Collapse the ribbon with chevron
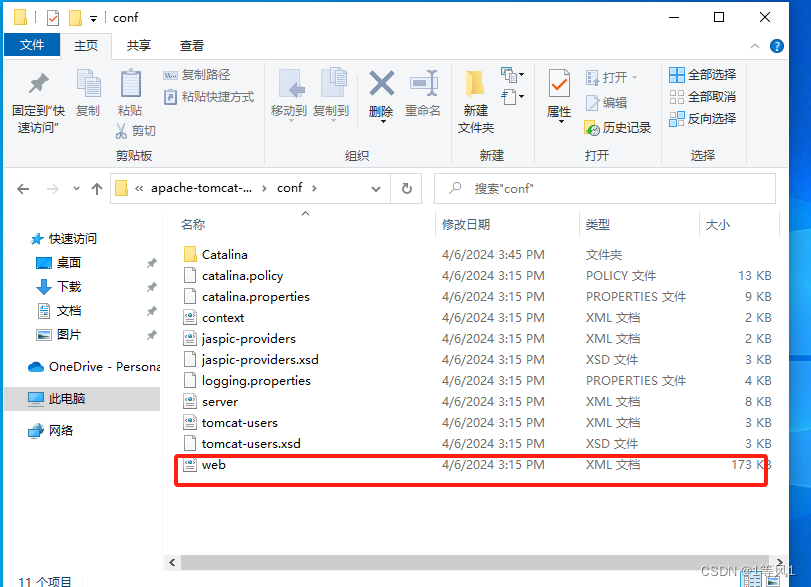This screenshot has width=811, height=587. [x=755, y=46]
